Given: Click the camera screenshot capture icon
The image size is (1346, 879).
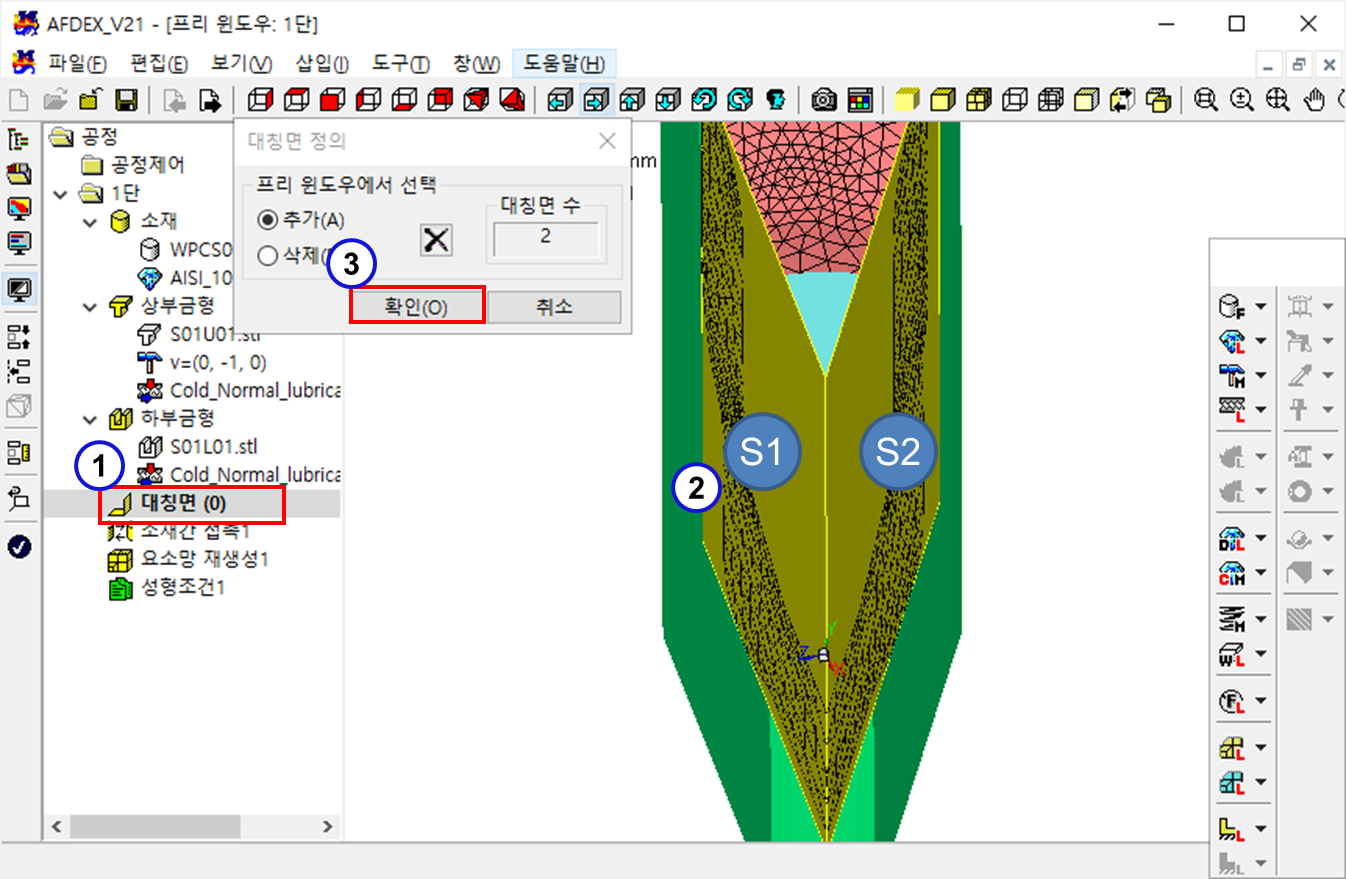Looking at the screenshot, I should [x=824, y=100].
